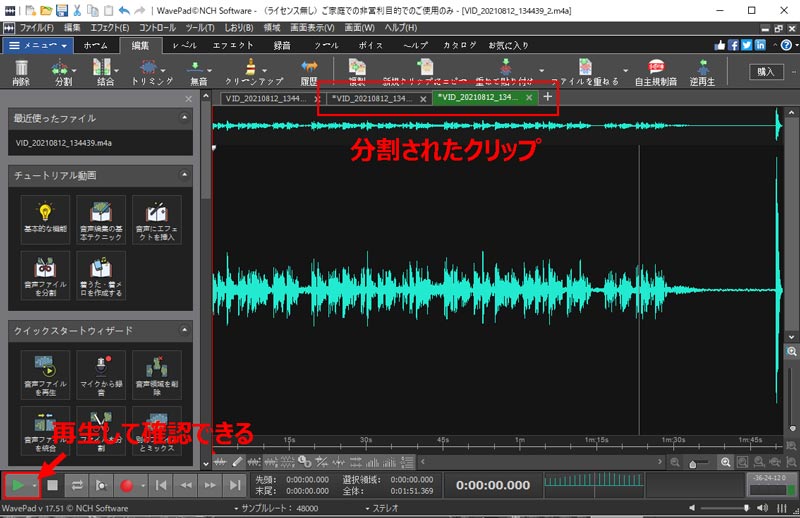Screen dimensions: 800x518
Task: Click the 購入 (Purchase) button
Action: click(766, 71)
